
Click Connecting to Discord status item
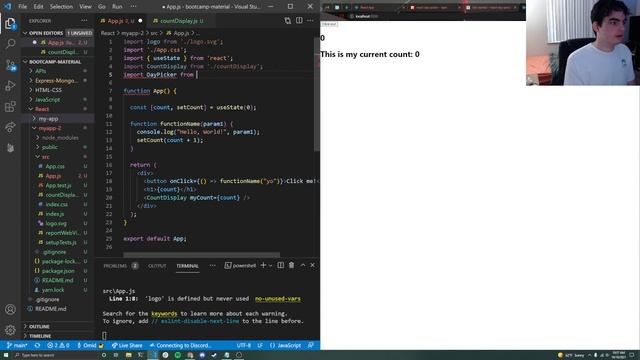point(180,345)
